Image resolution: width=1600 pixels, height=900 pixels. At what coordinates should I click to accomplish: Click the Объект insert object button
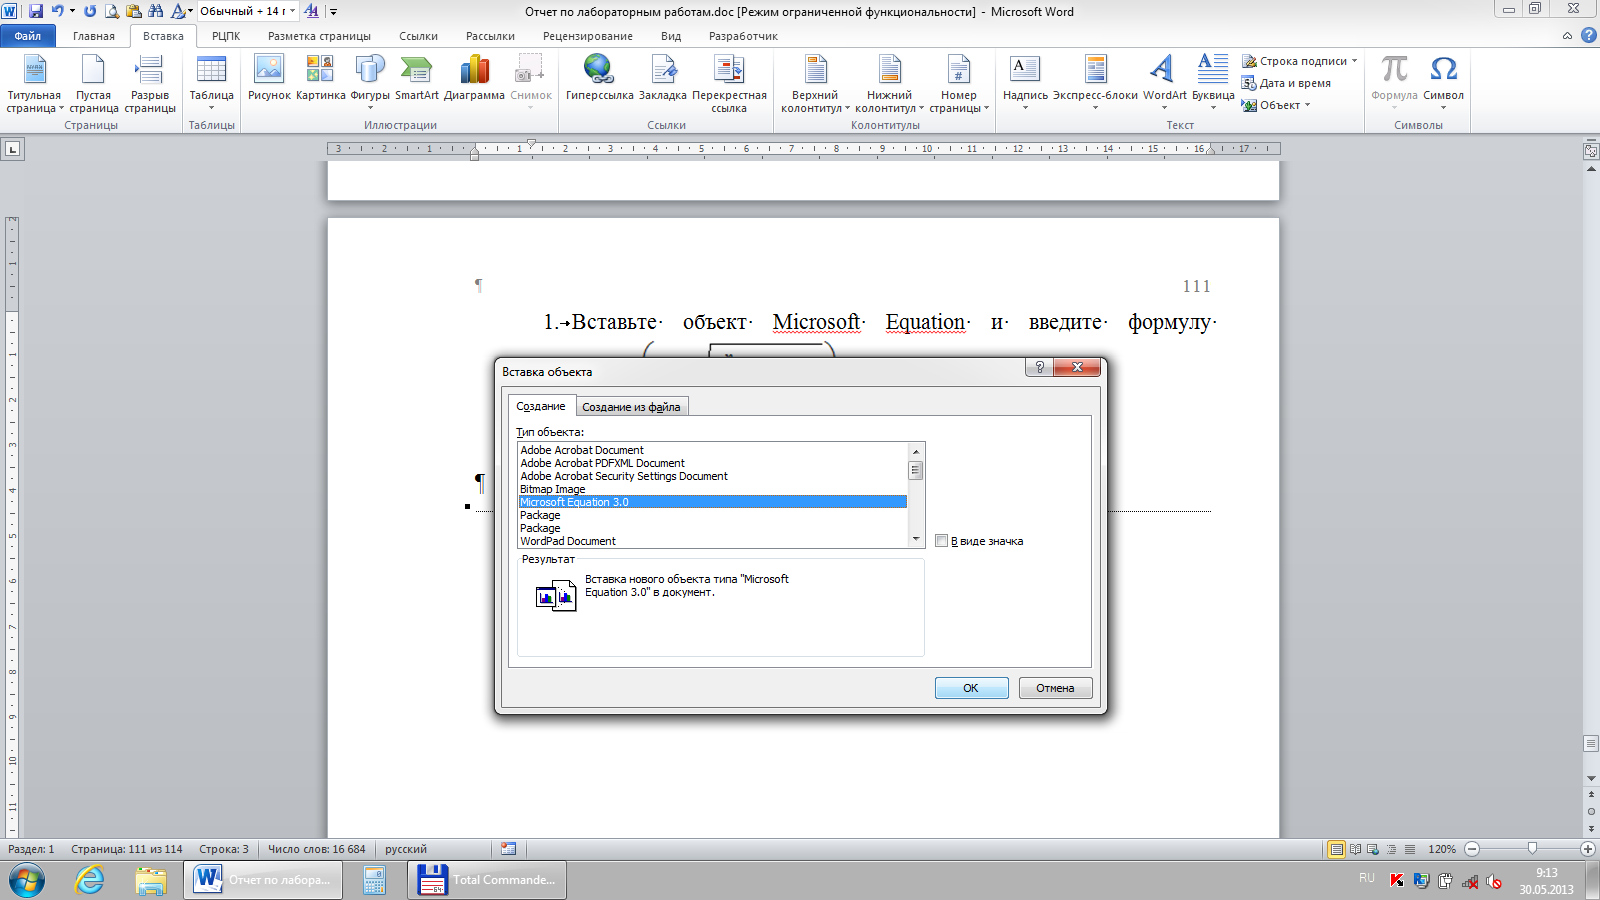click(x=1271, y=105)
